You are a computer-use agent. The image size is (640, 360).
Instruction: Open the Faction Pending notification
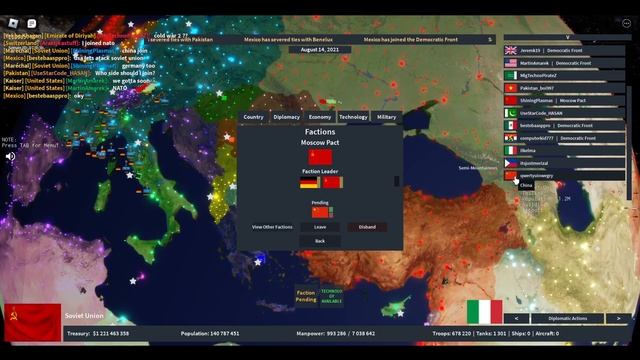(x=306, y=296)
